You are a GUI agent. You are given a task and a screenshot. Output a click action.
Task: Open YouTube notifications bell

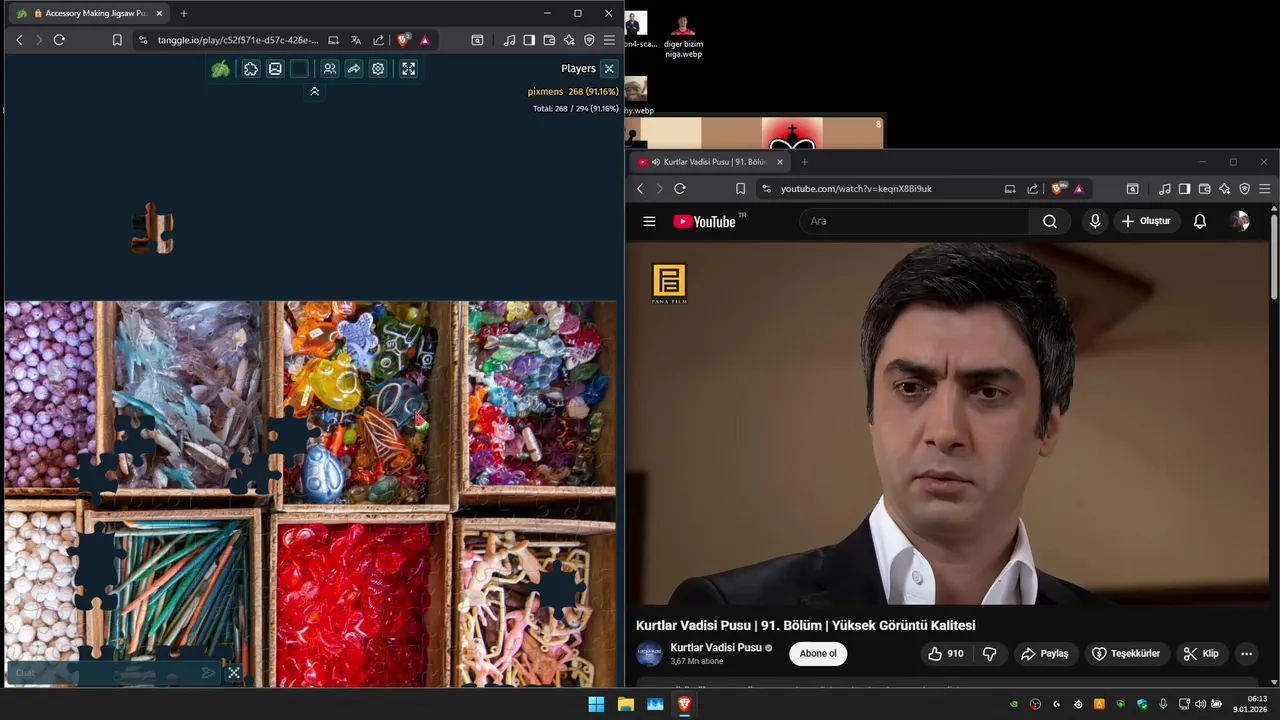(1200, 221)
